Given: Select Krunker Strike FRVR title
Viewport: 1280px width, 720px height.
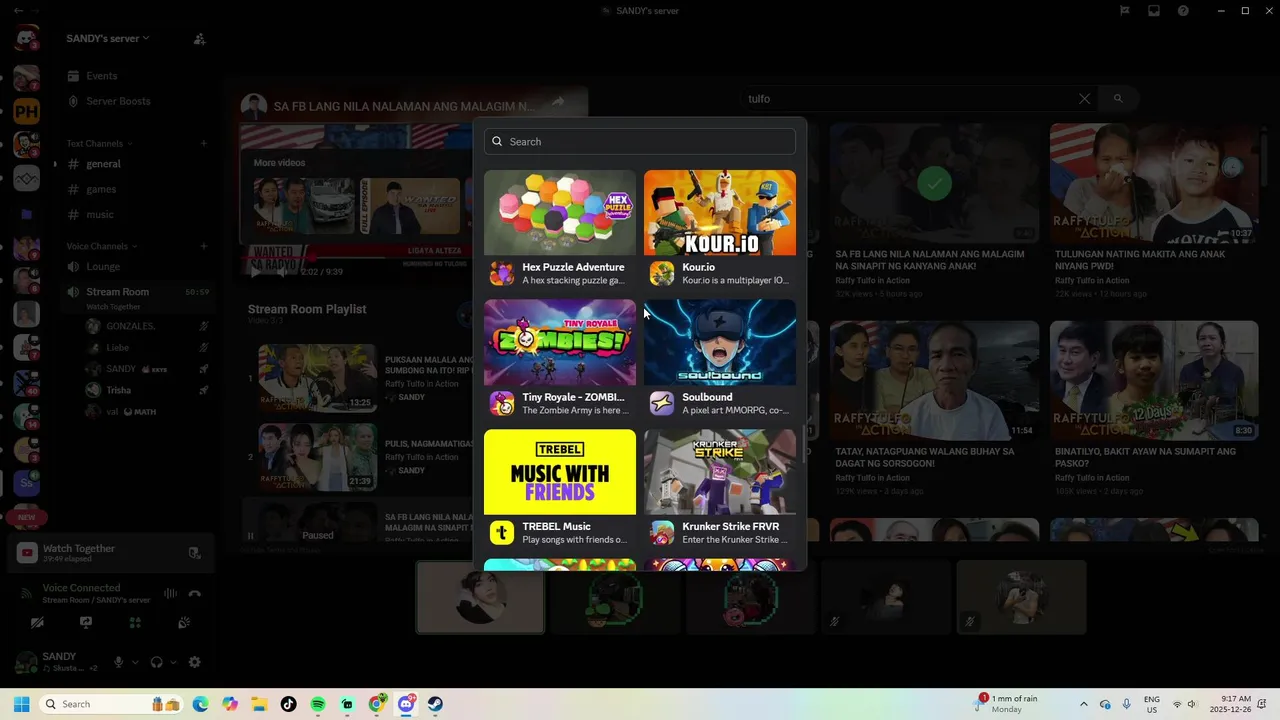Looking at the screenshot, I should [730, 526].
